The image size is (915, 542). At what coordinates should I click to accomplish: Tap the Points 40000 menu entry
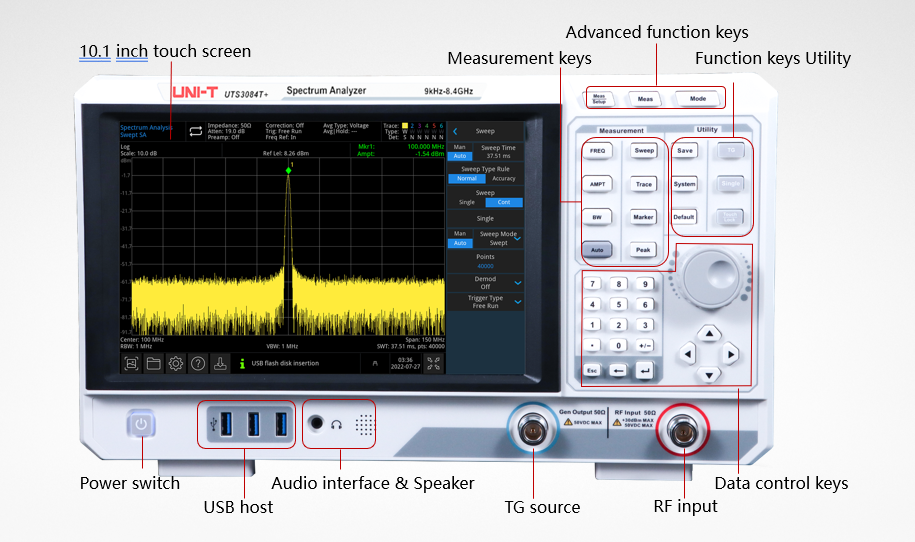[x=485, y=261]
